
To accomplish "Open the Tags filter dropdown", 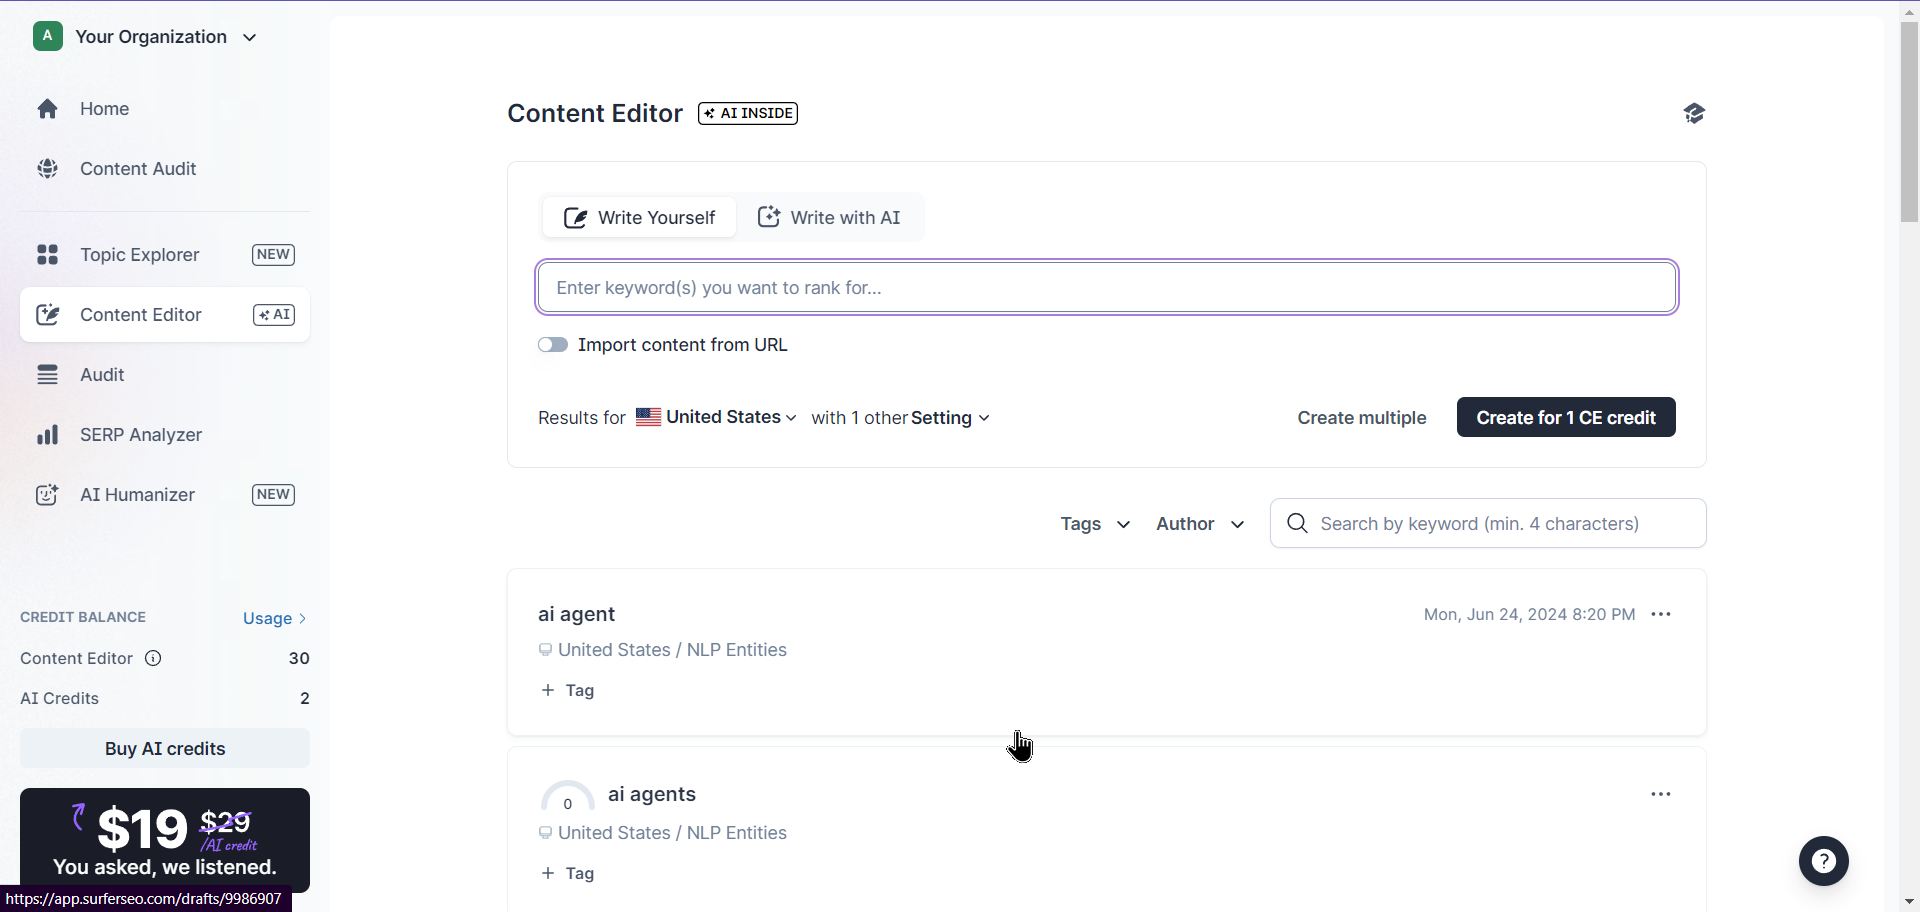I will [1094, 523].
